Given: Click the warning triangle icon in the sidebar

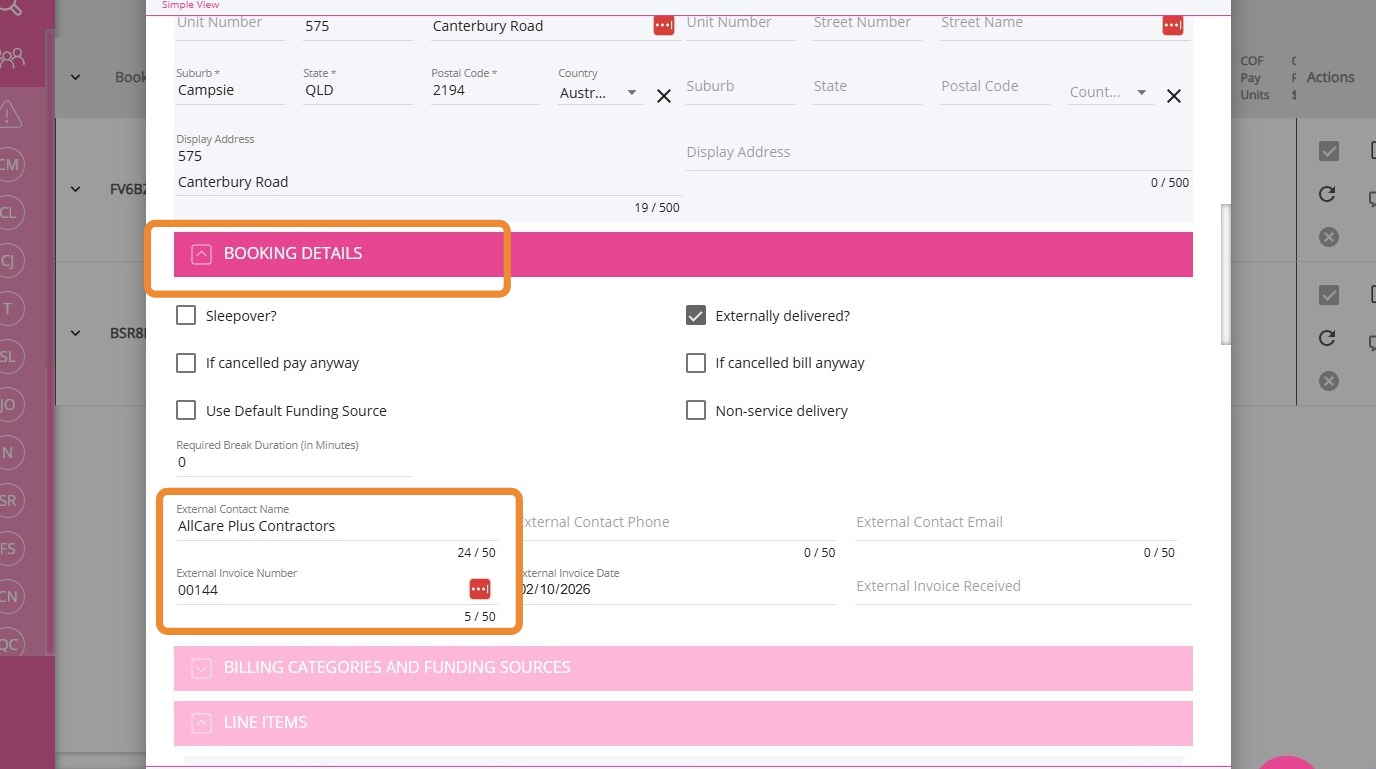Looking at the screenshot, I should (x=11, y=114).
